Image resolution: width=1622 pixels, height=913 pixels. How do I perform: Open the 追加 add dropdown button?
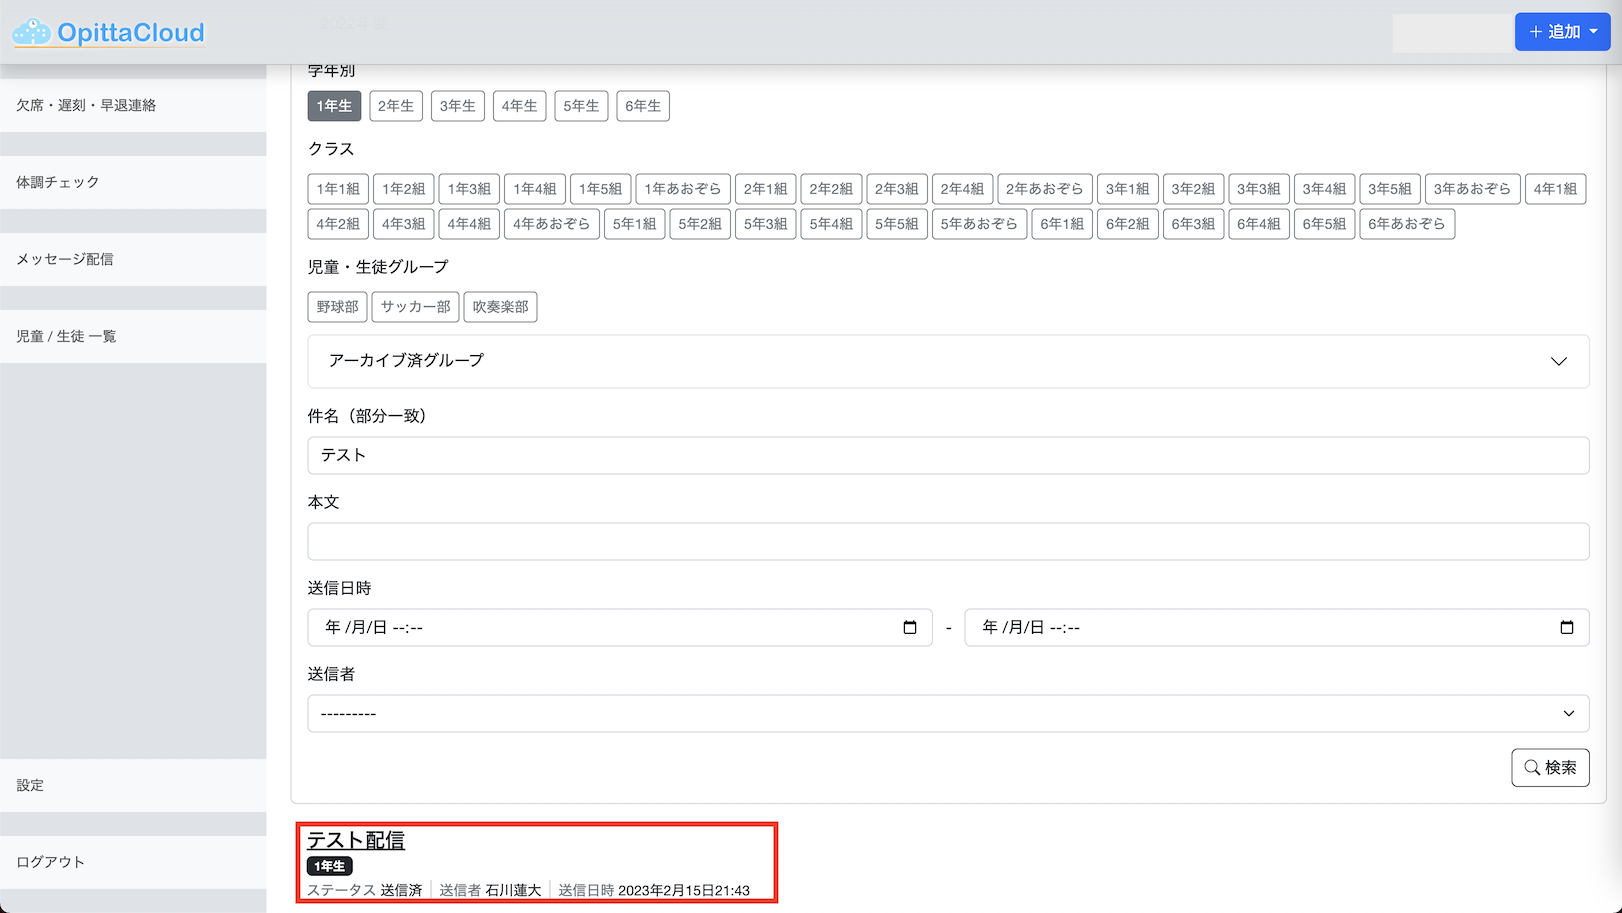(1562, 32)
